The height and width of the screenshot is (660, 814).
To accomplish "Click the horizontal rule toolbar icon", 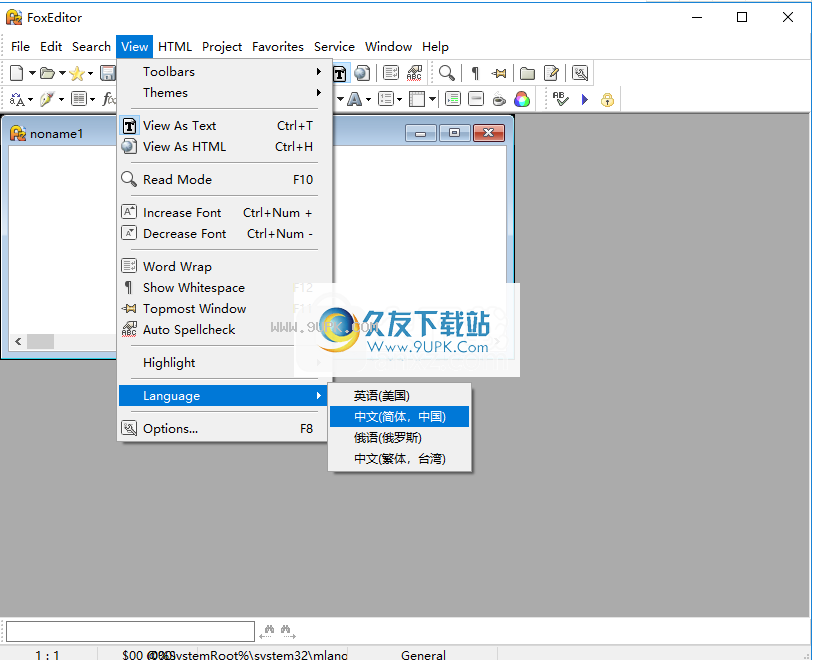I will click(x=476, y=99).
